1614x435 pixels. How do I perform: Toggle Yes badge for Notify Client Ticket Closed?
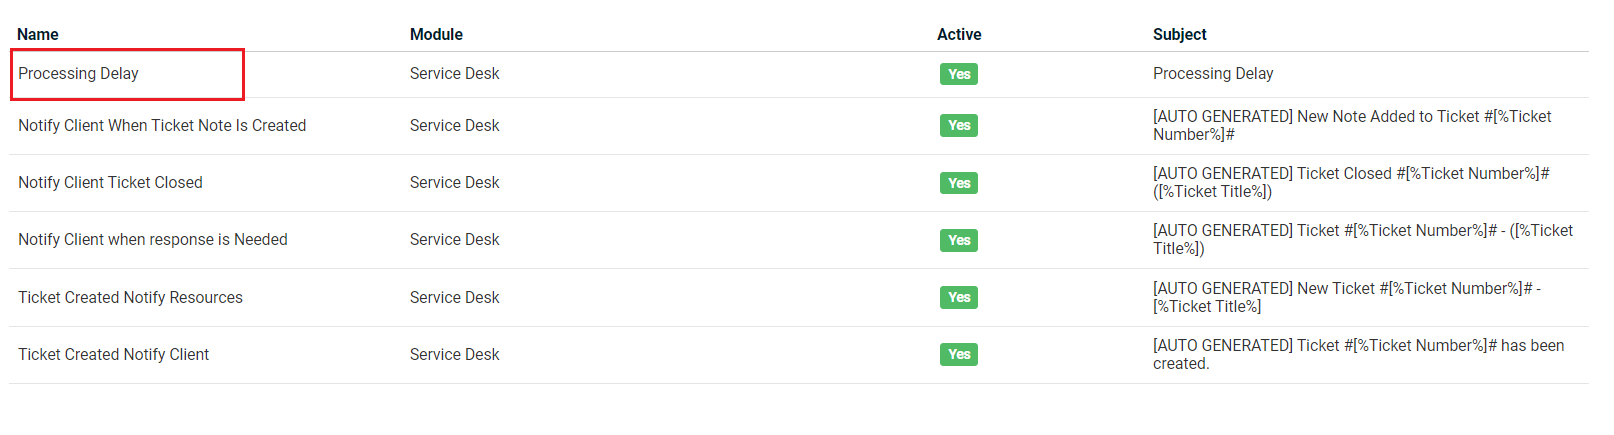(959, 183)
